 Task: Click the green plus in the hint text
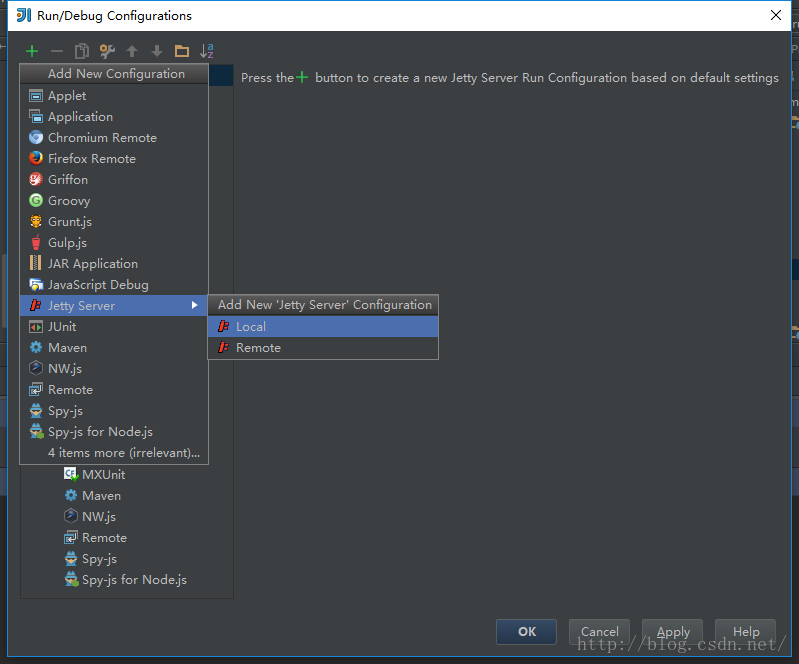(303, 77)
